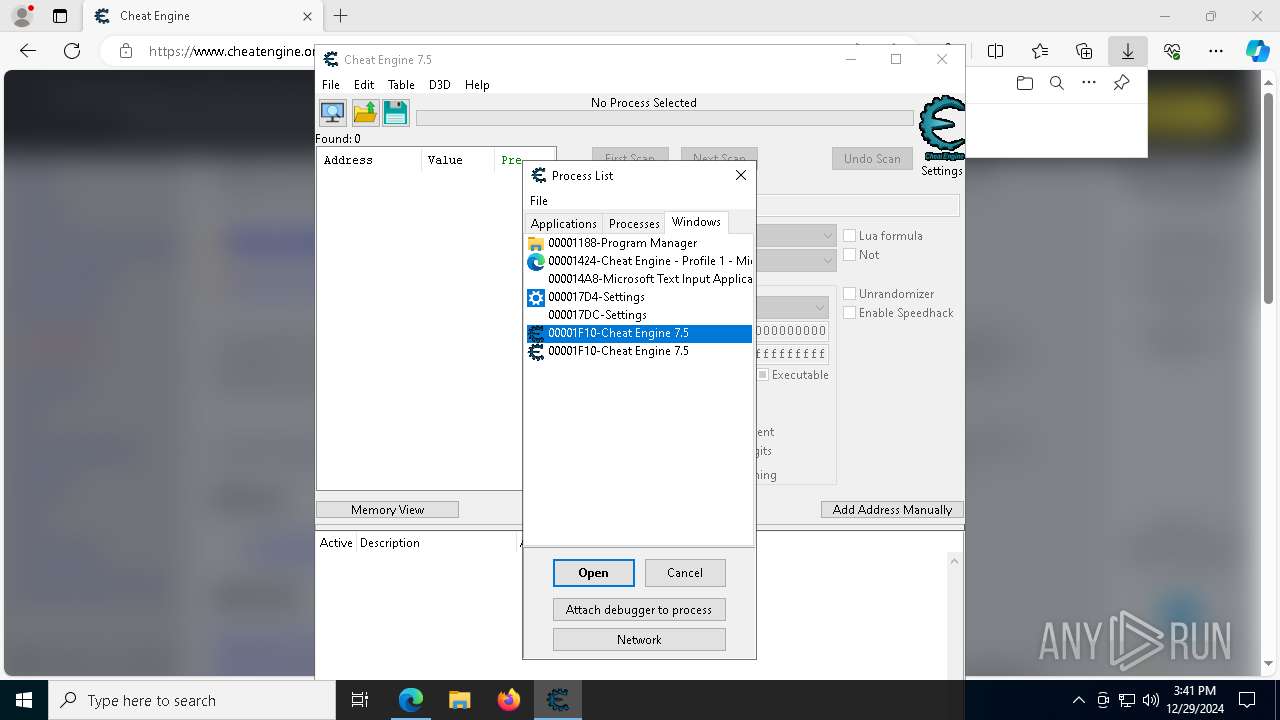The image size is (1280, 720).
Task: Open the Settings label under the logo
Action: (942, 171)
